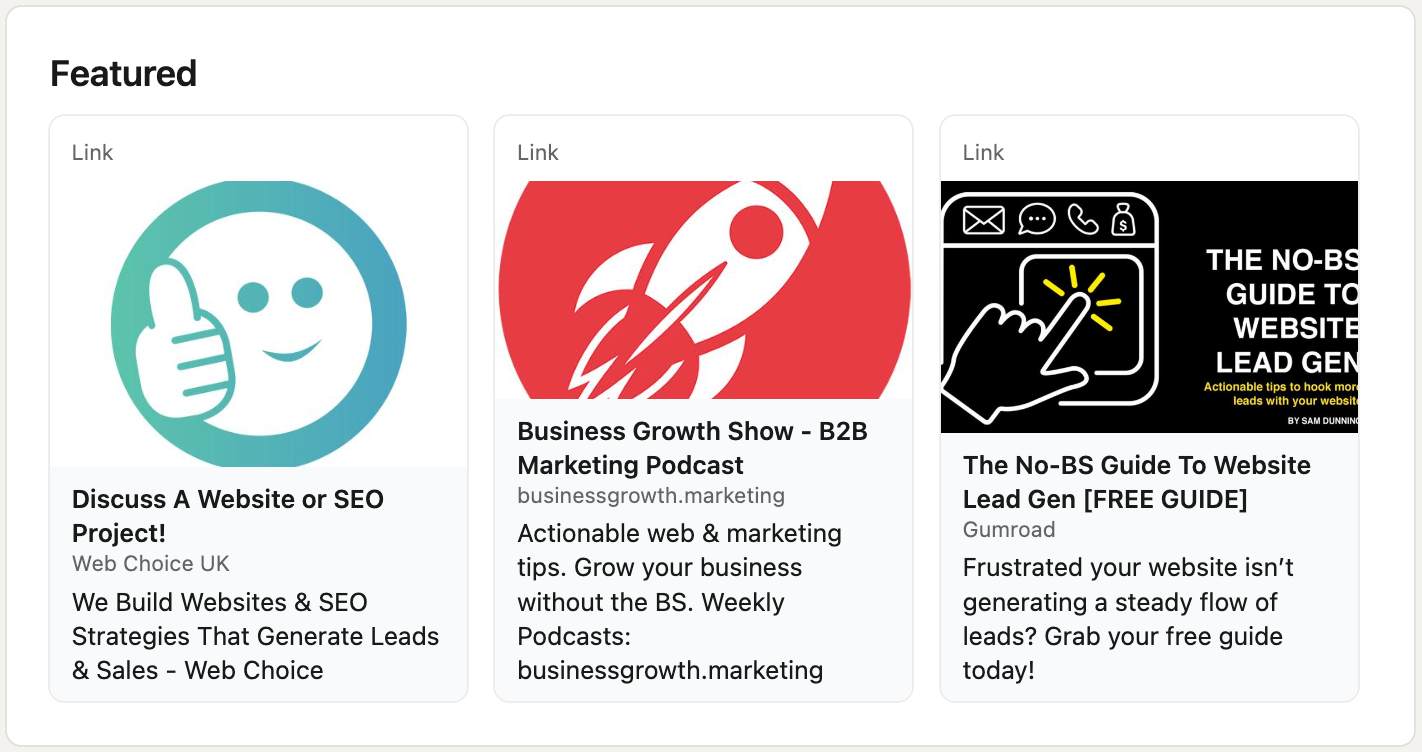The width and height of the screenshot is (1422, 752).
Task: Click the speech bubble icon on the black card
Action: pos(1038,218)
